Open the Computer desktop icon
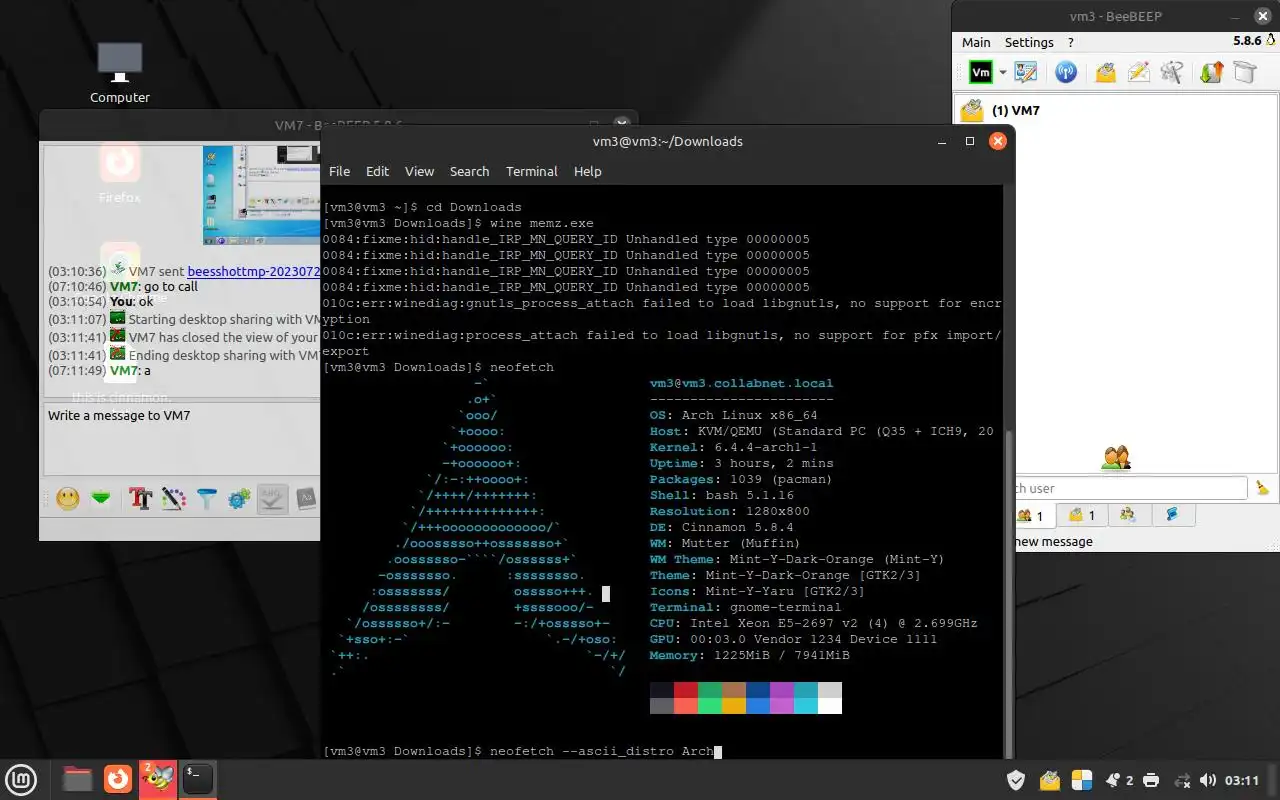The image size is (1280, 800). (x=120, y=72)
